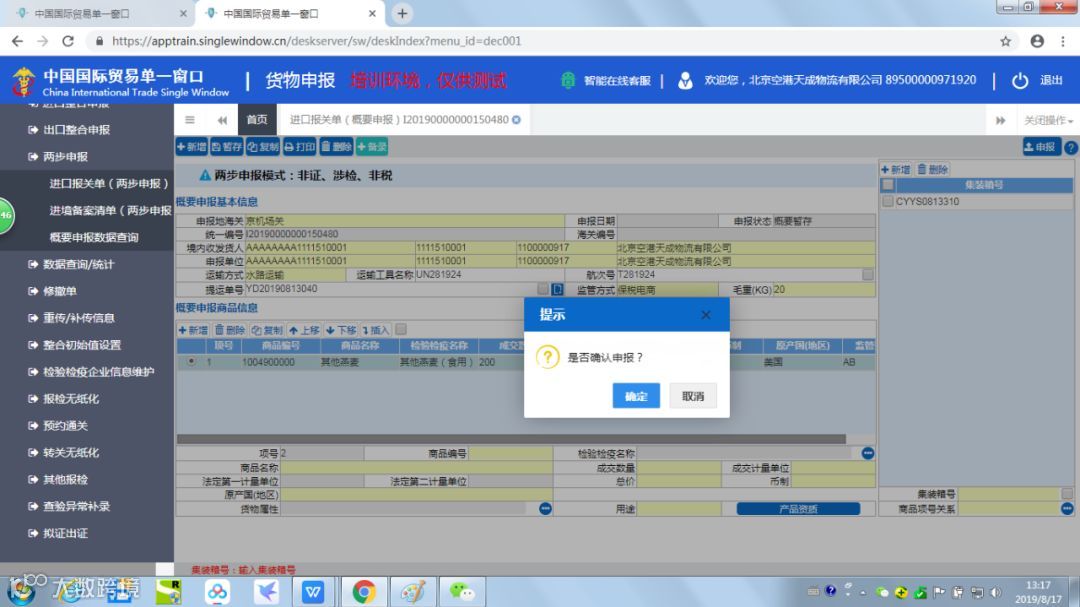Click the 打印 print toolbar icon
The image size is (1080, 607).
click(x=300, y=147)
